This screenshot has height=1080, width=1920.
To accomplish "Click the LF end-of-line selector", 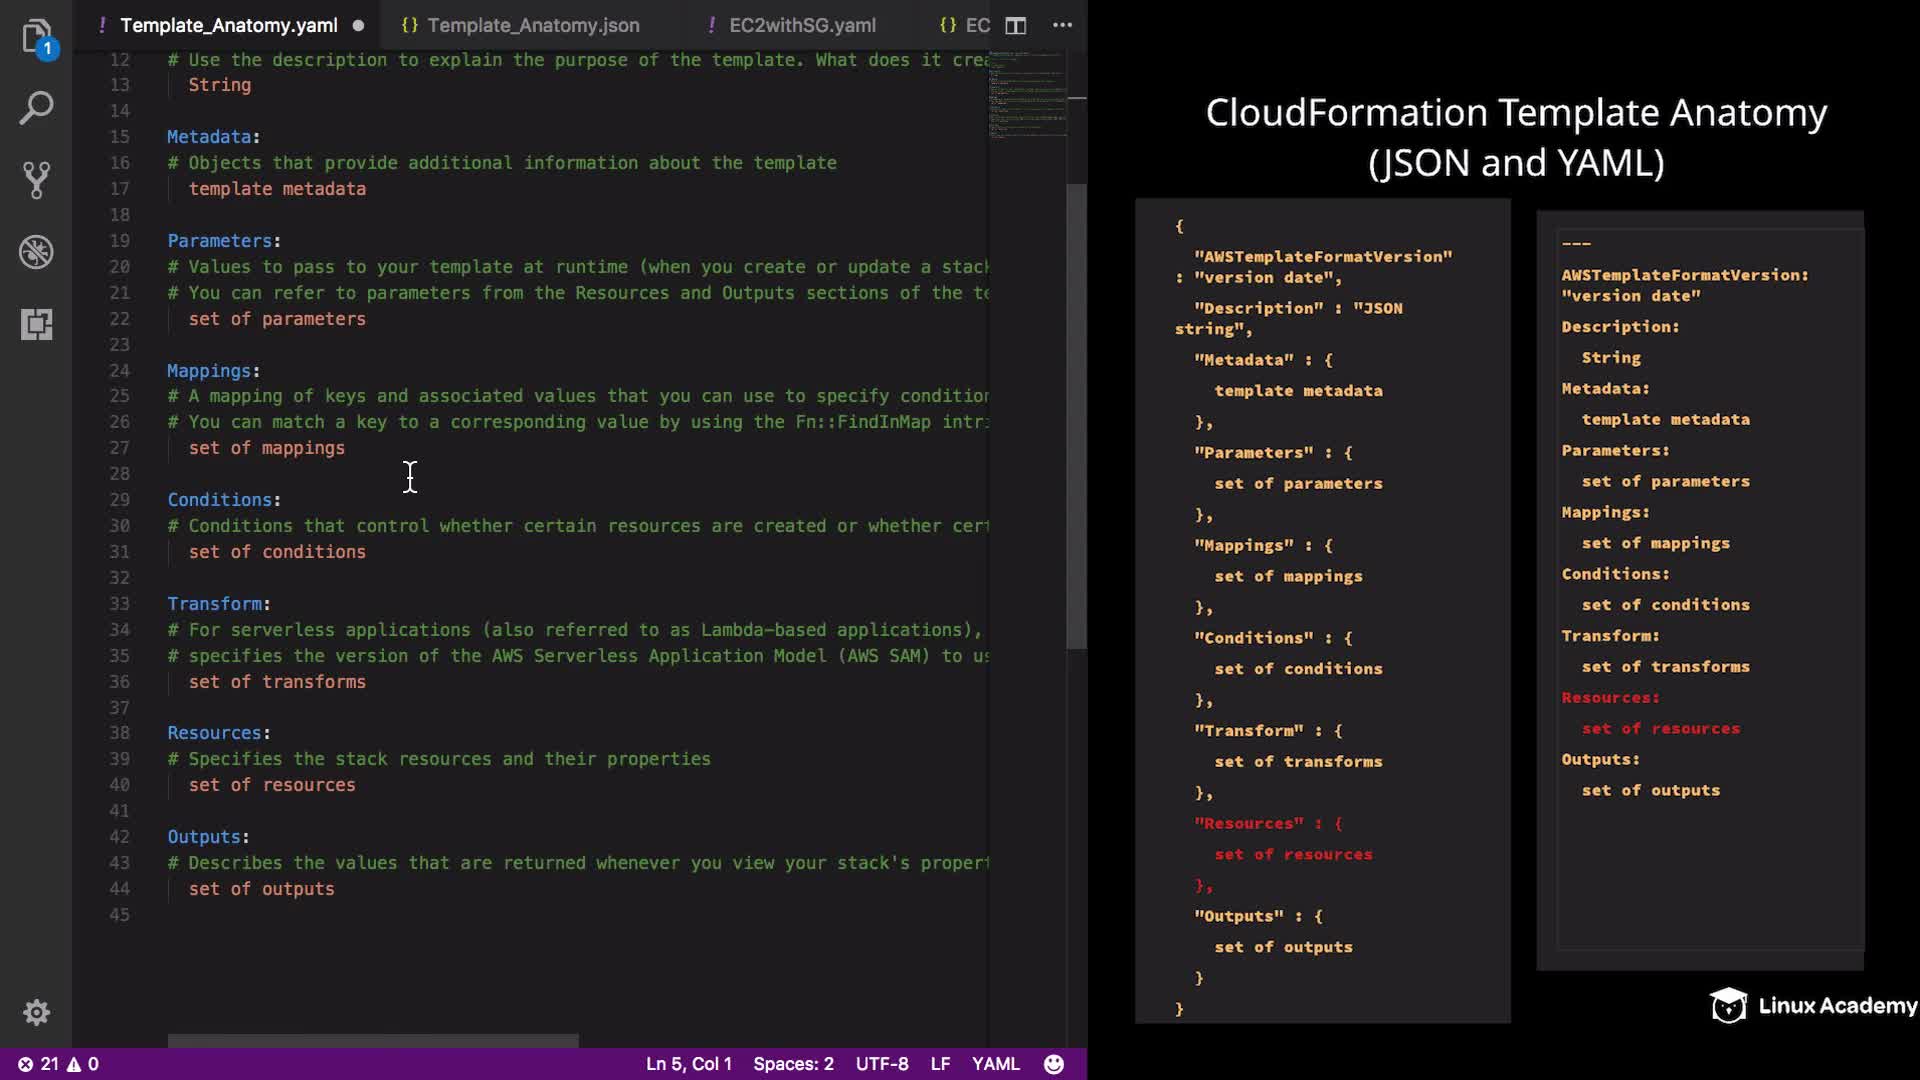I will (x=940, y=1064).
